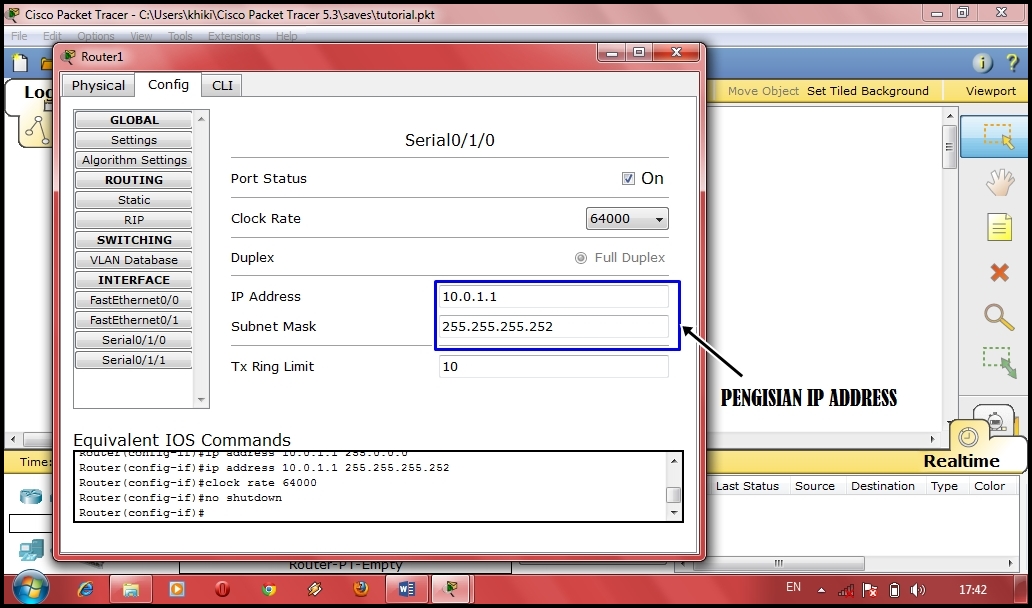Open Windows Explorer from taskbar
This screenshot has height=608, width=1032.
click(x=130, y=589)
